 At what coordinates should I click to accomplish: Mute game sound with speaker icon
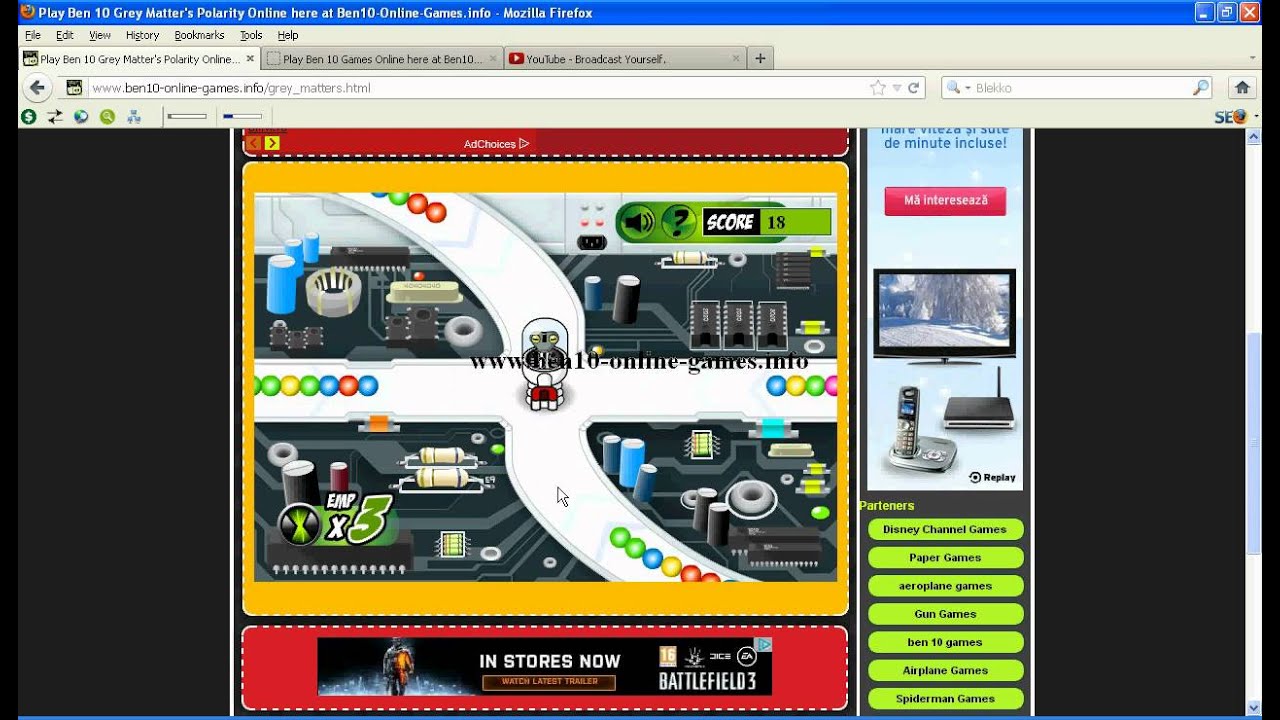637,222
